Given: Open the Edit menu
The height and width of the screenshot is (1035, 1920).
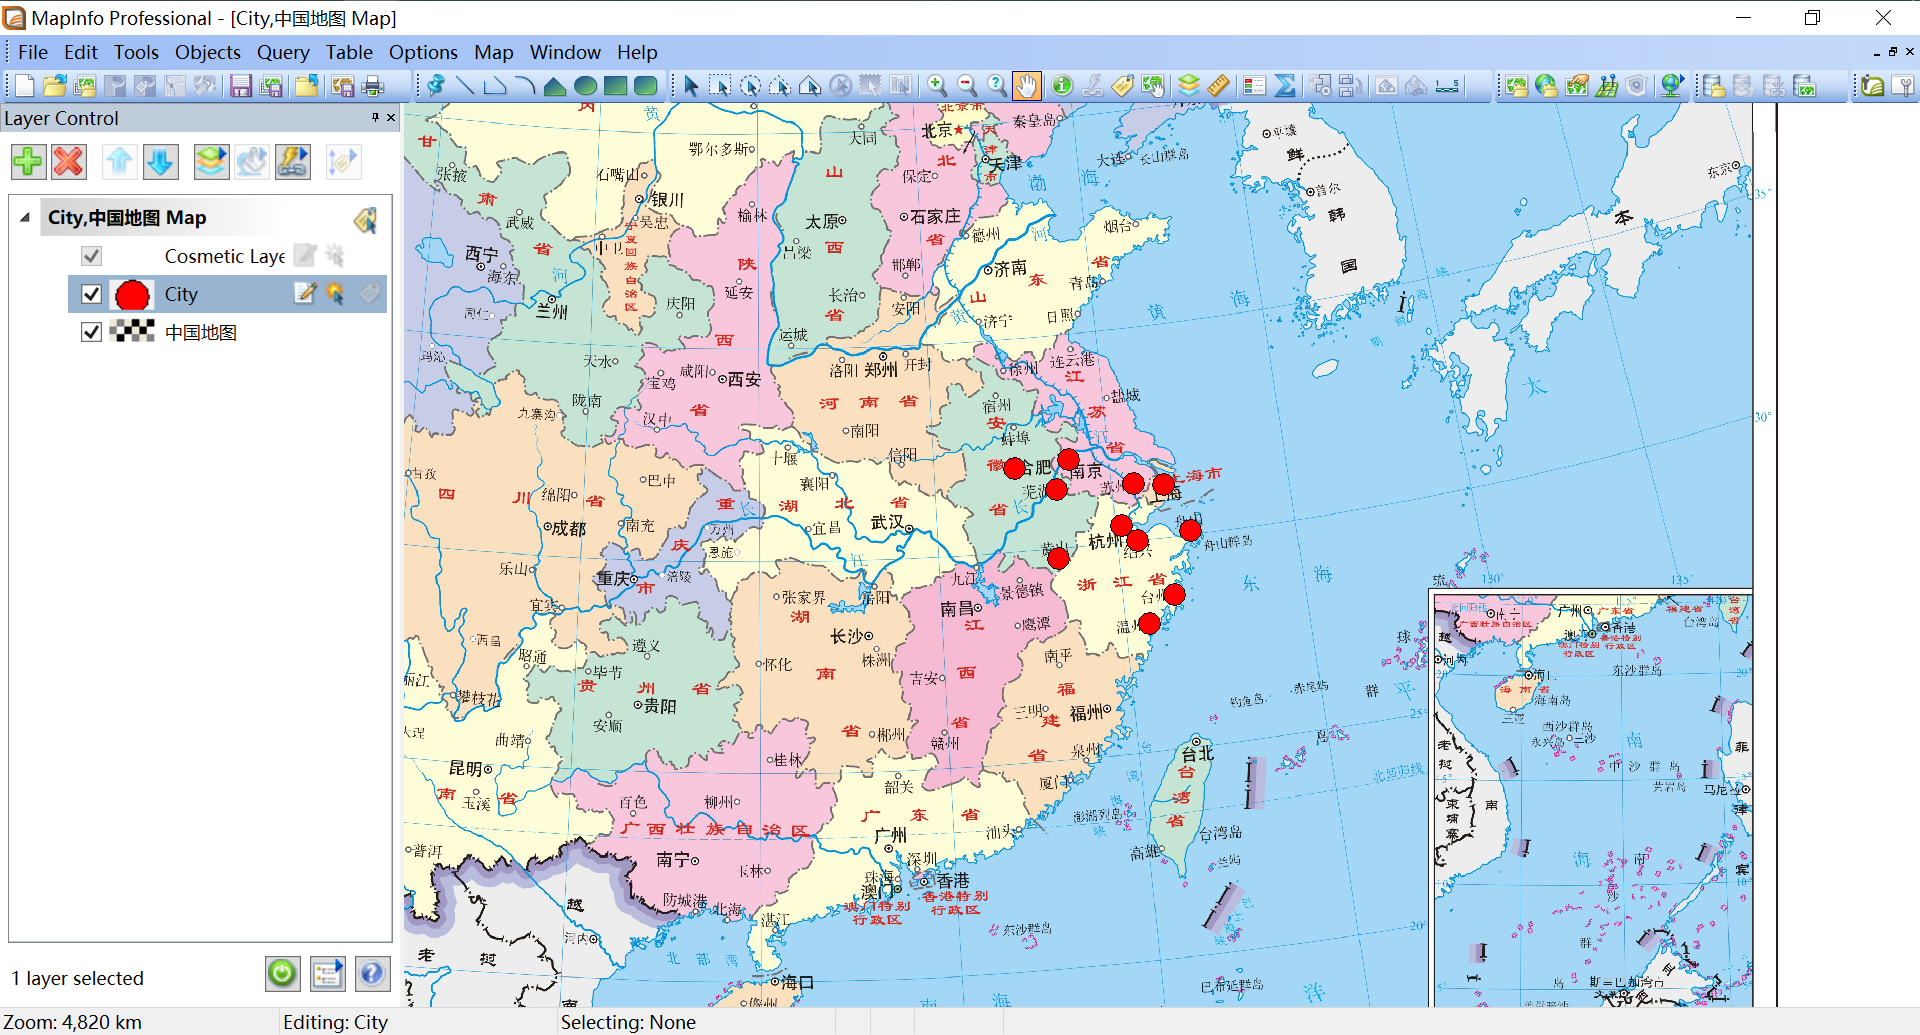Looking at the screenshot, I should [x=81, y=52].
